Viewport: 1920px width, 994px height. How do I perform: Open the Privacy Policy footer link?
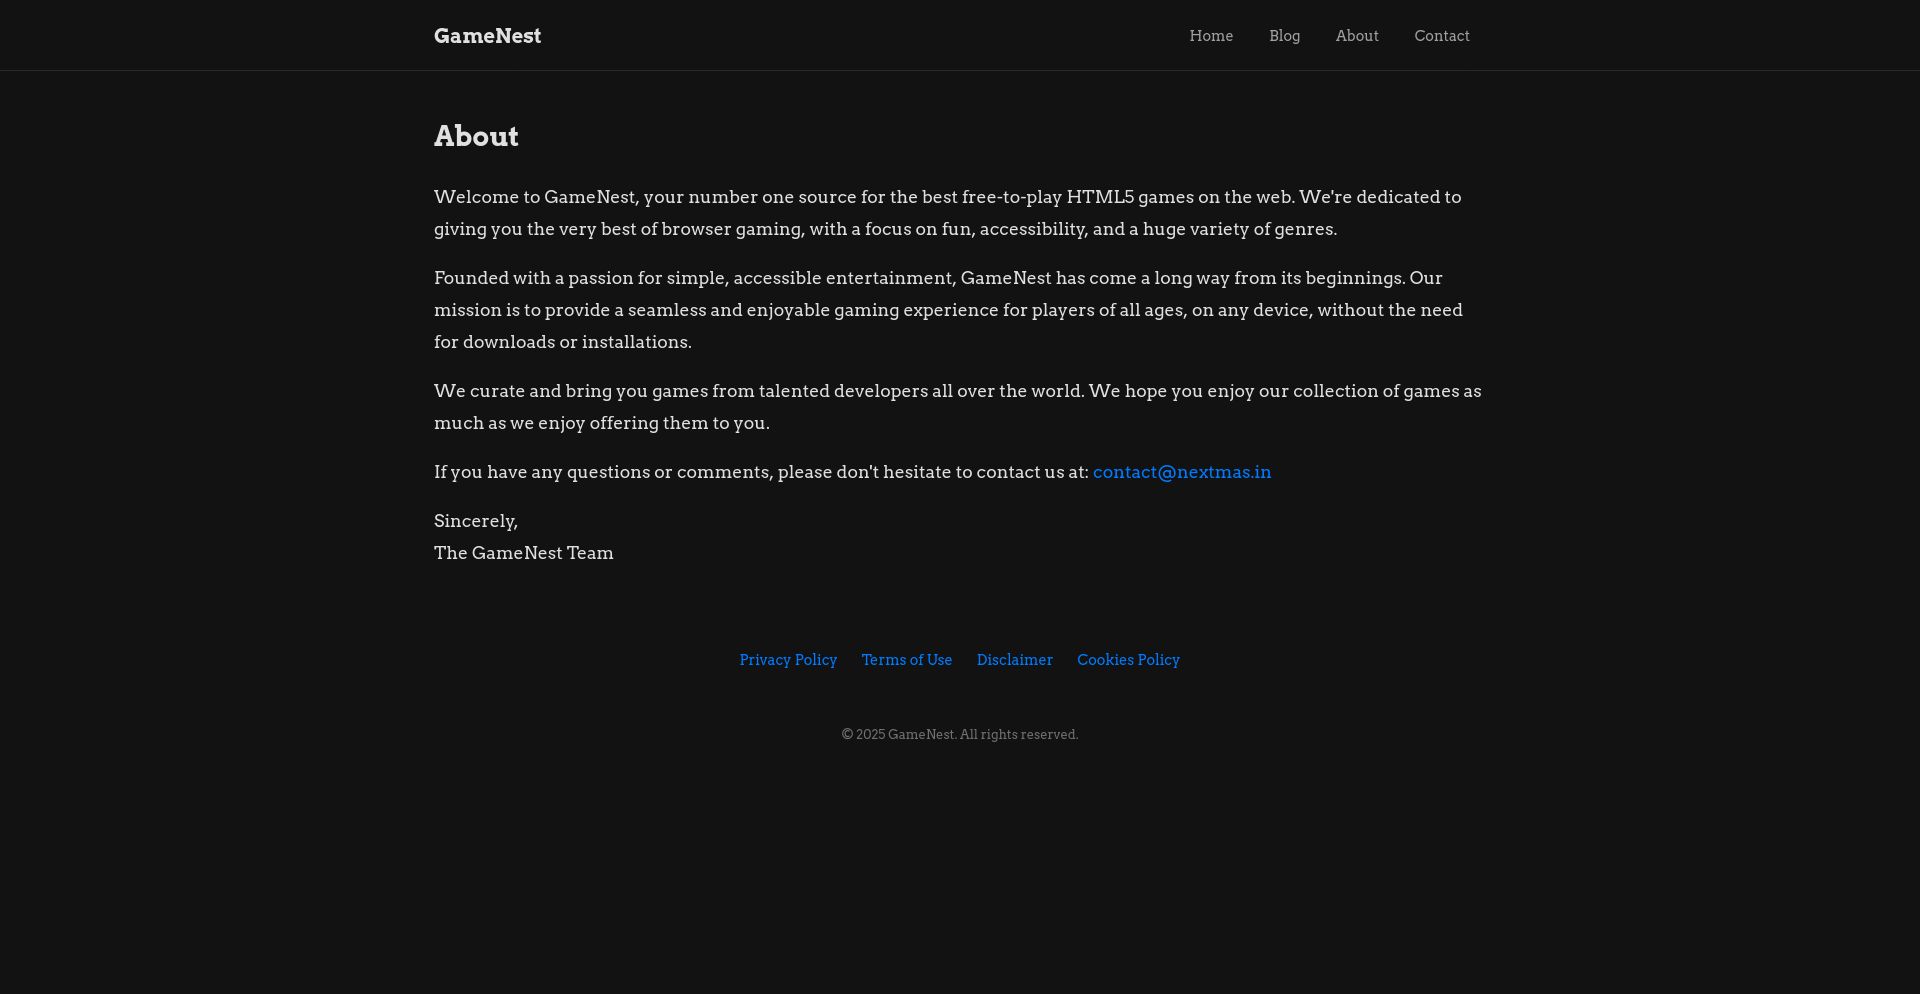tap(788, 660)
